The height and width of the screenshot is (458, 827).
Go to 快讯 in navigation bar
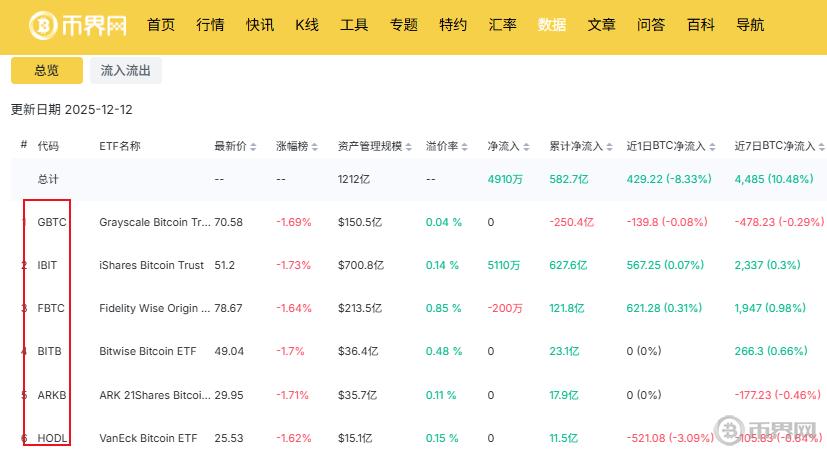(x=260, y=25)
